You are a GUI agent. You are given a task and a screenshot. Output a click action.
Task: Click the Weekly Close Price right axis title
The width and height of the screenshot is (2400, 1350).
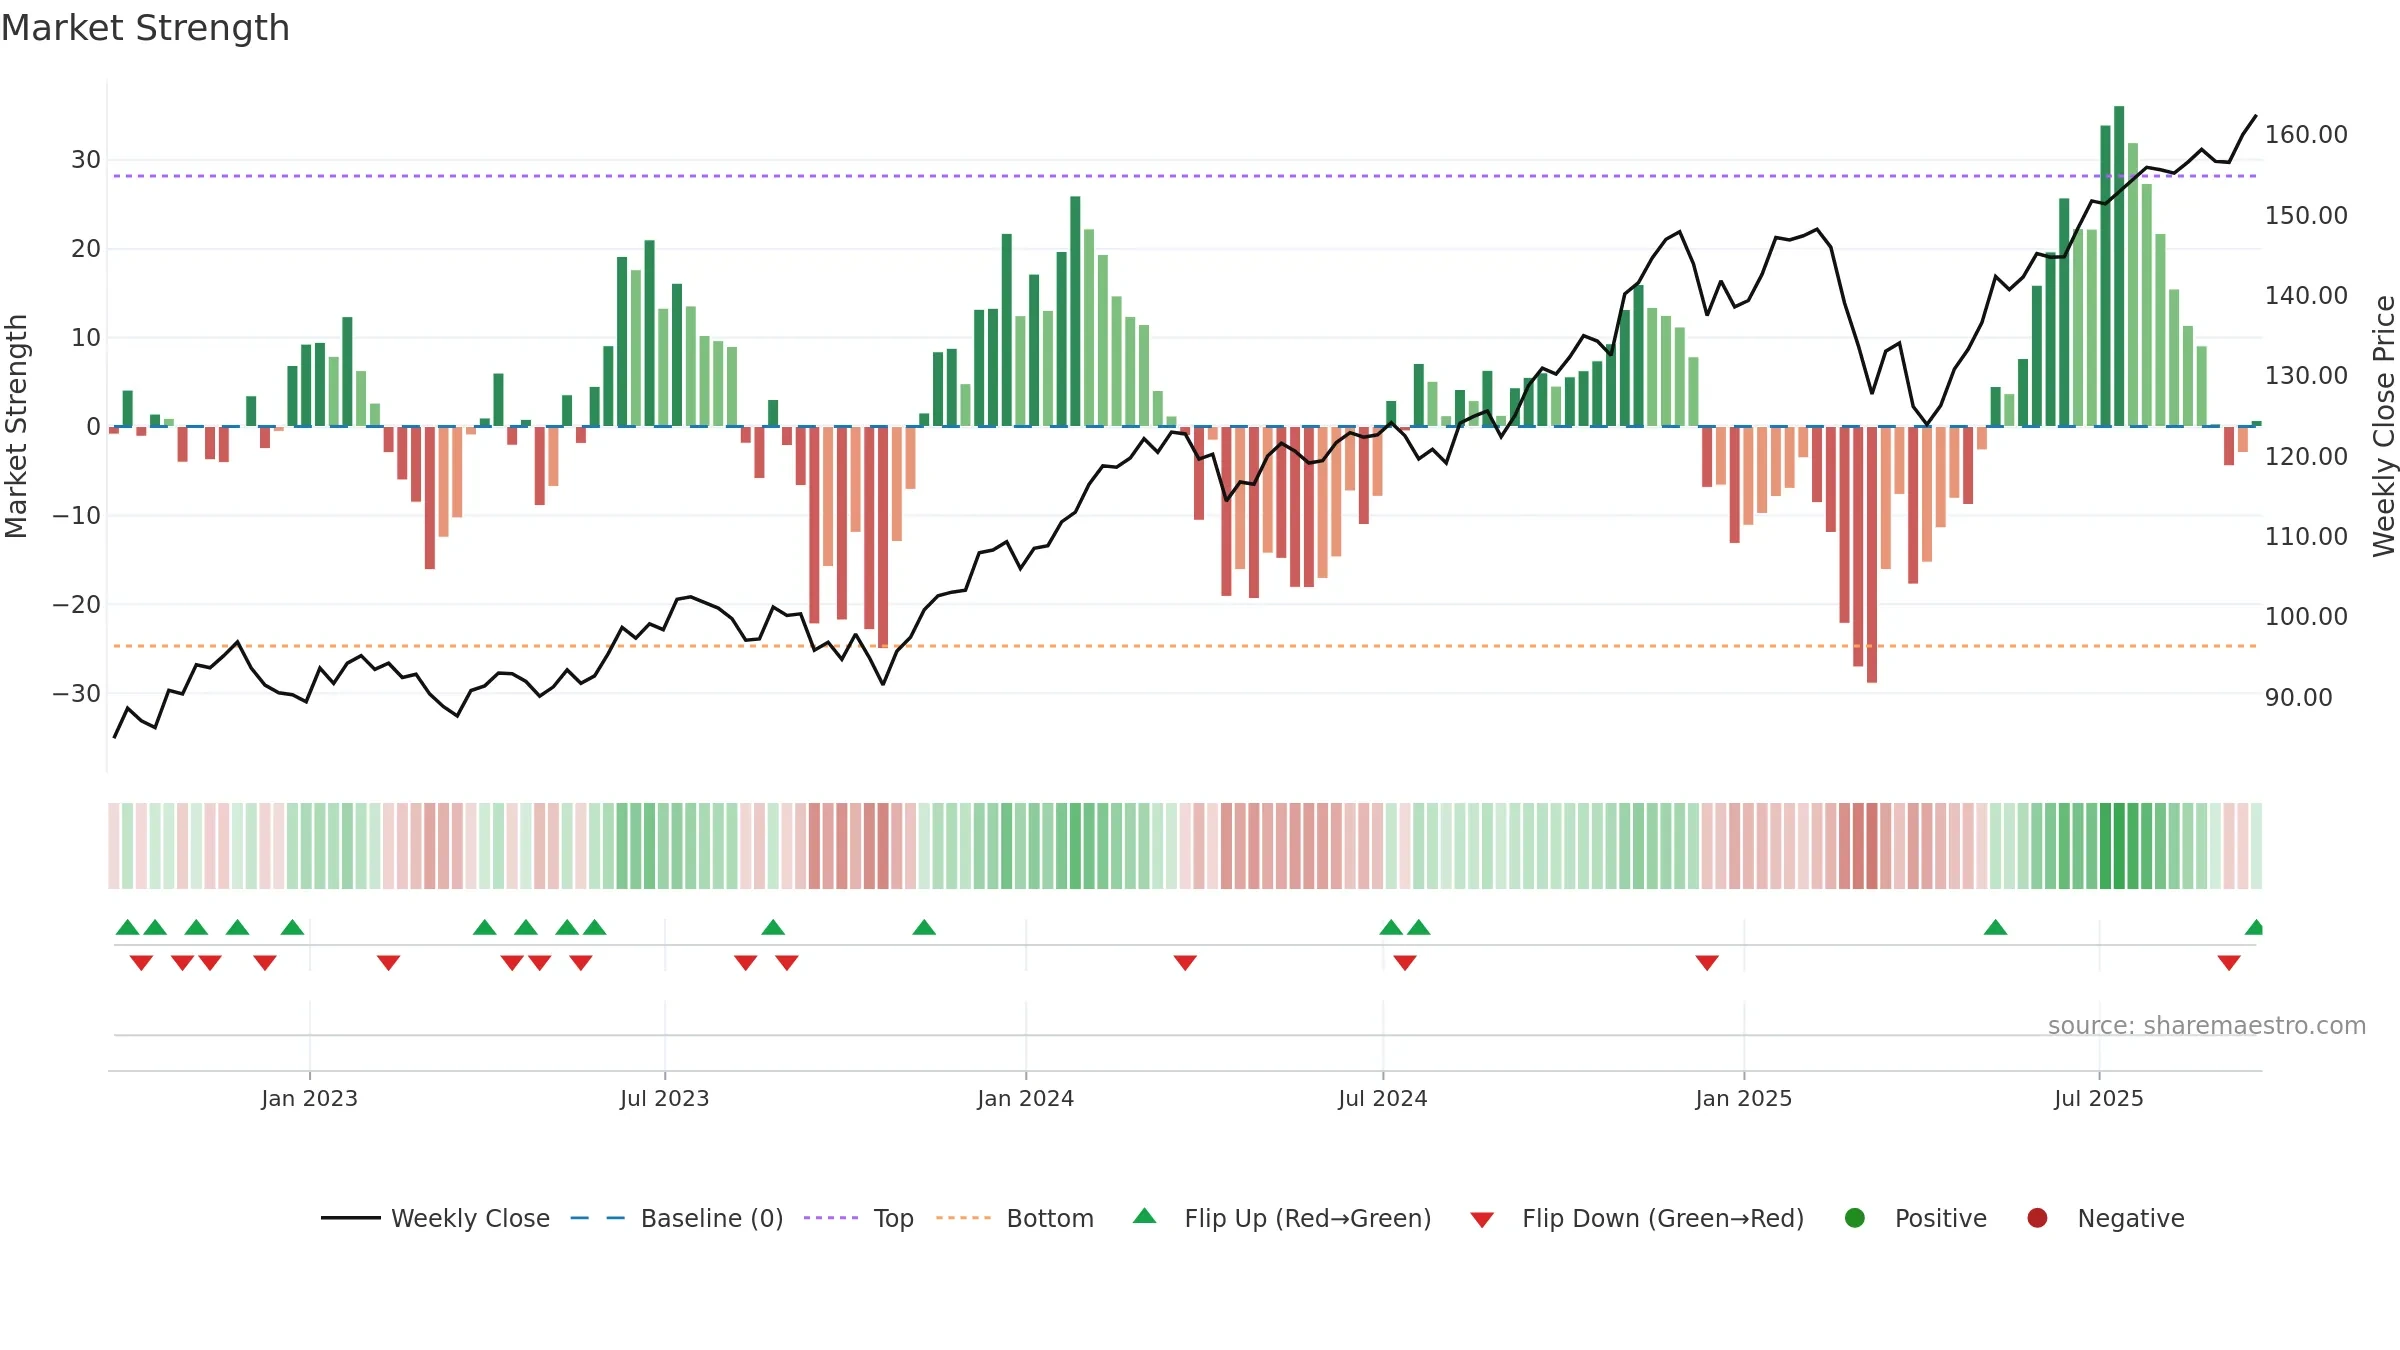2384,426
